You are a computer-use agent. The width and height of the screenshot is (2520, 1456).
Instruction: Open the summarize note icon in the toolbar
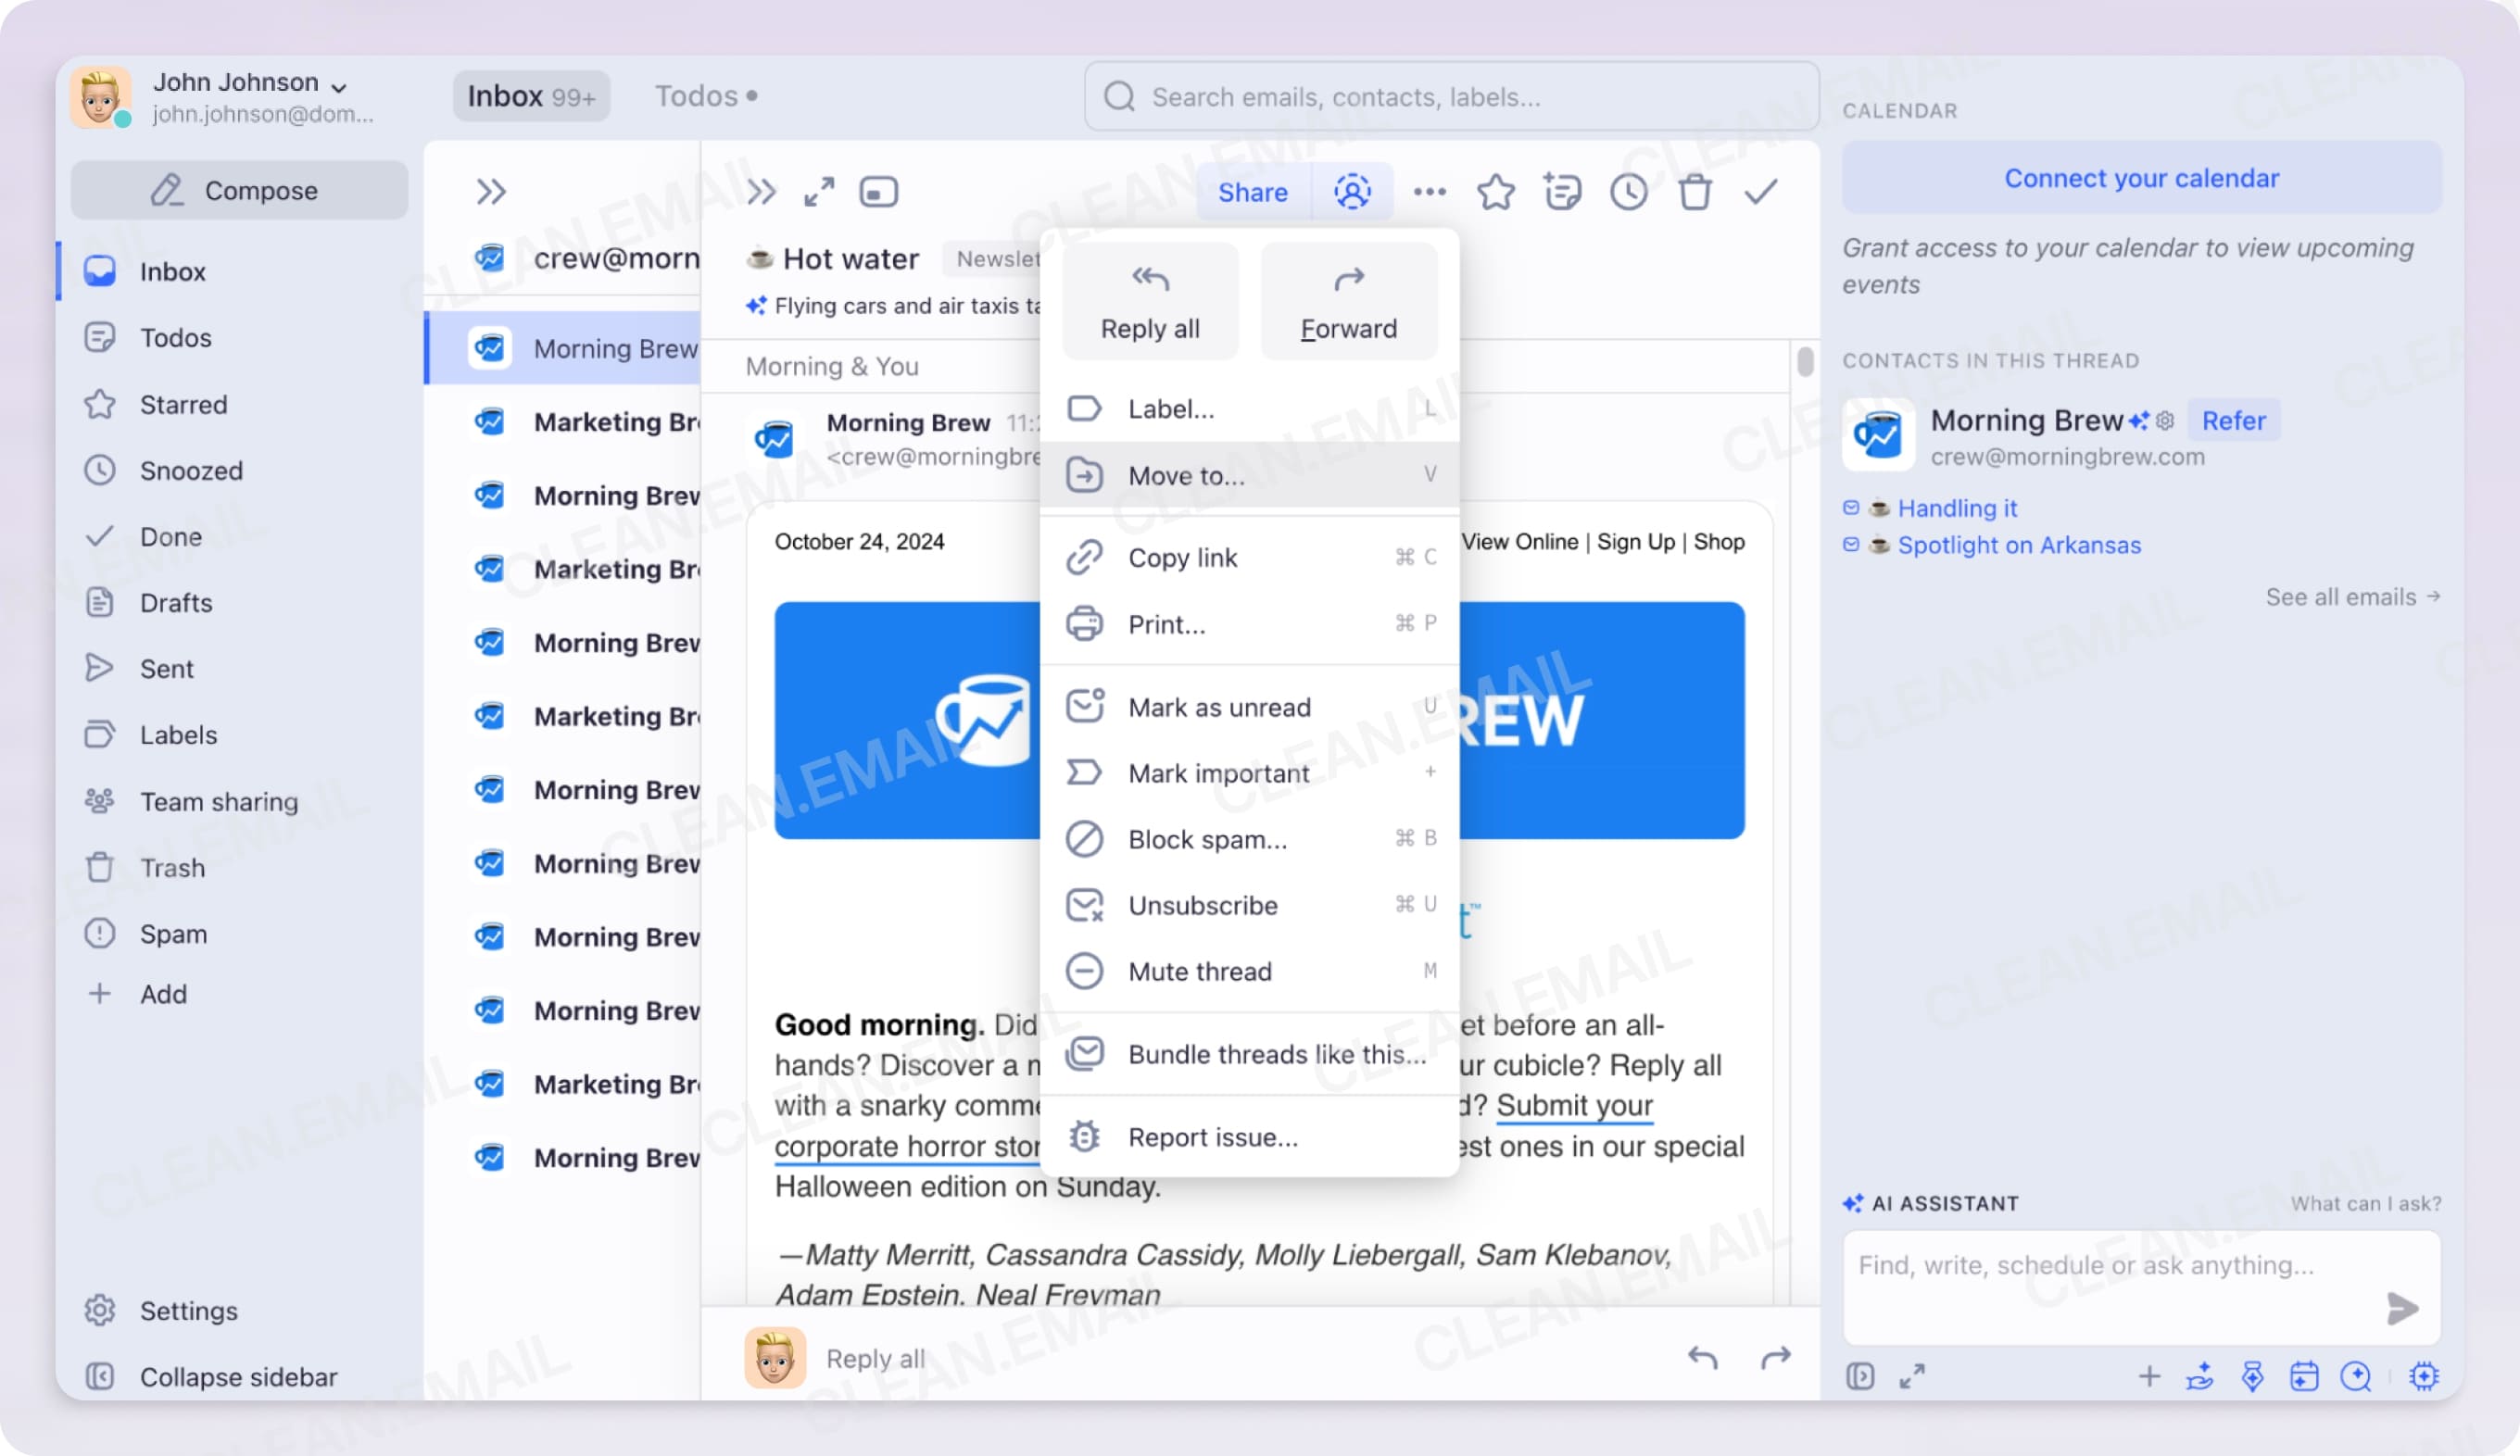(1562, 191)
